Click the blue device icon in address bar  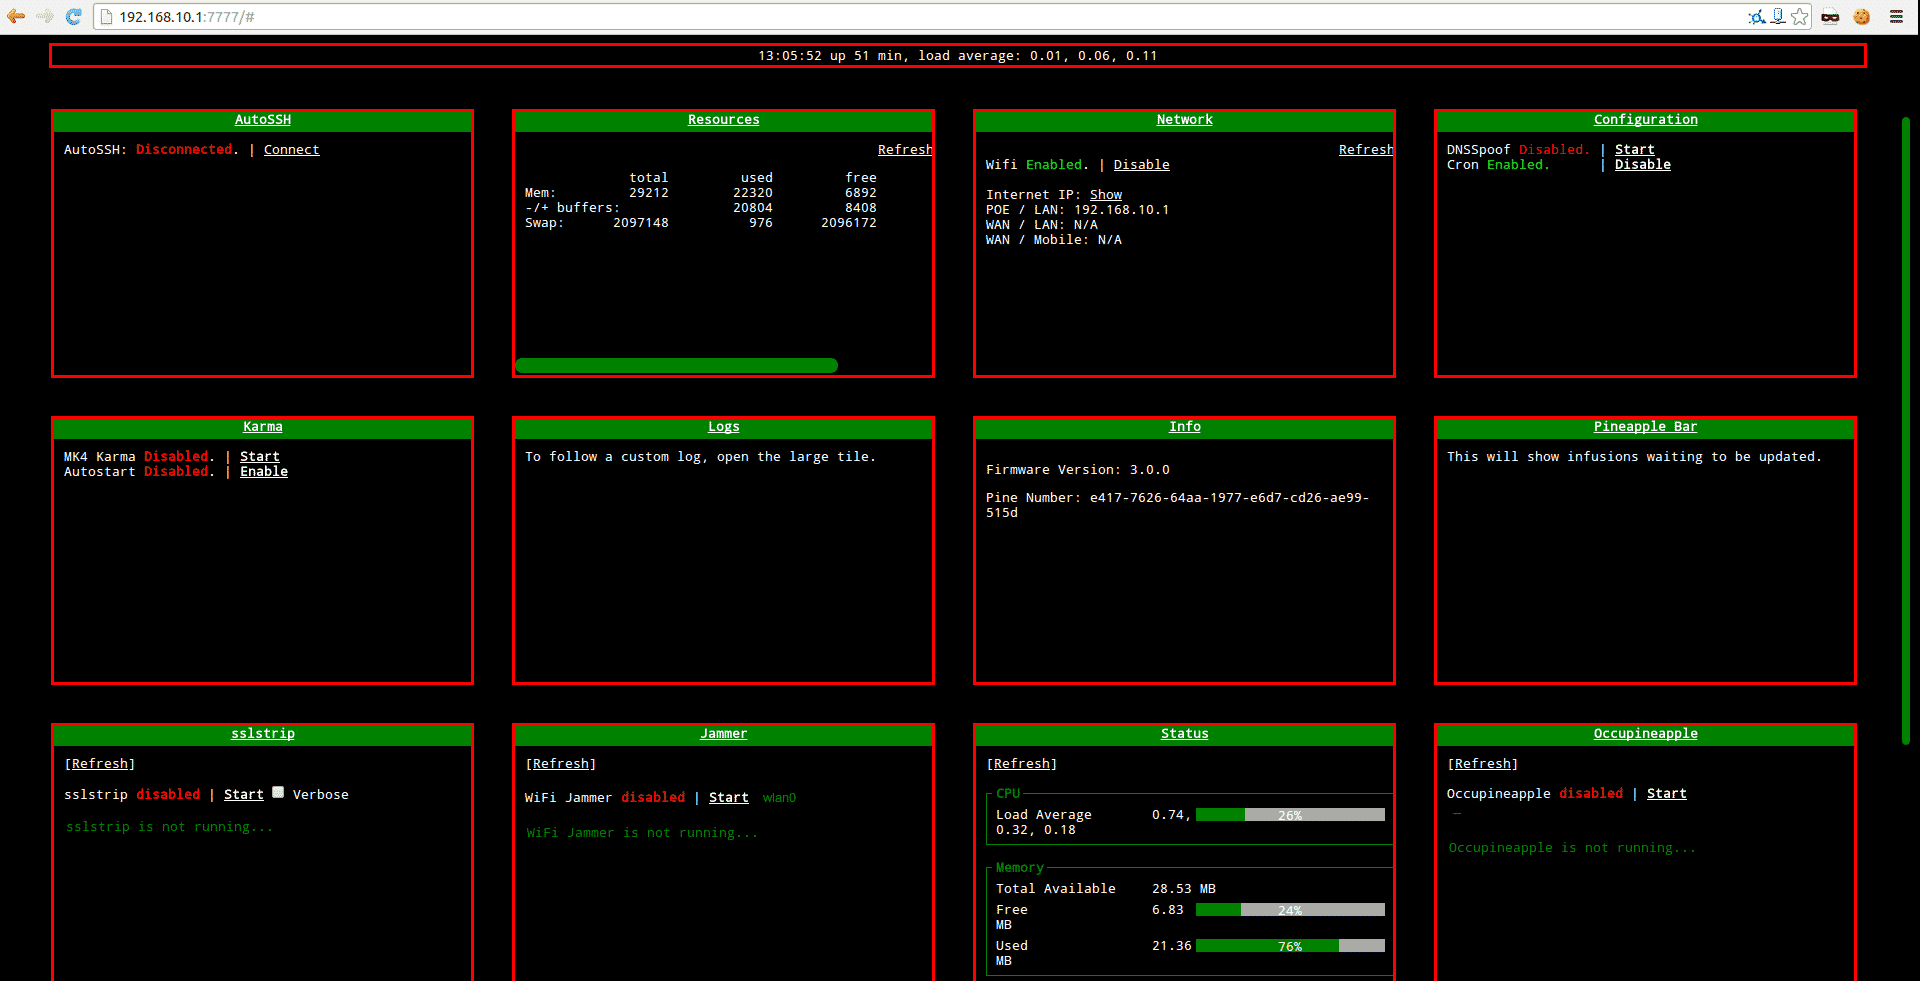point(1778,16)
